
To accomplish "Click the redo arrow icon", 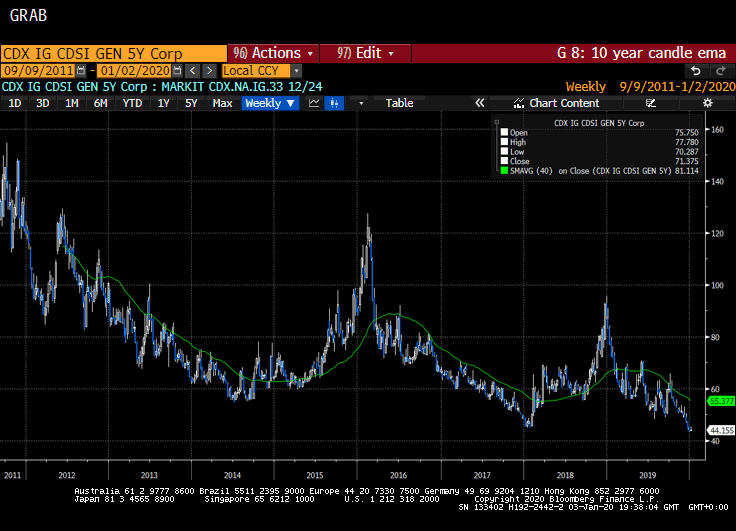I will pos(721,71).
